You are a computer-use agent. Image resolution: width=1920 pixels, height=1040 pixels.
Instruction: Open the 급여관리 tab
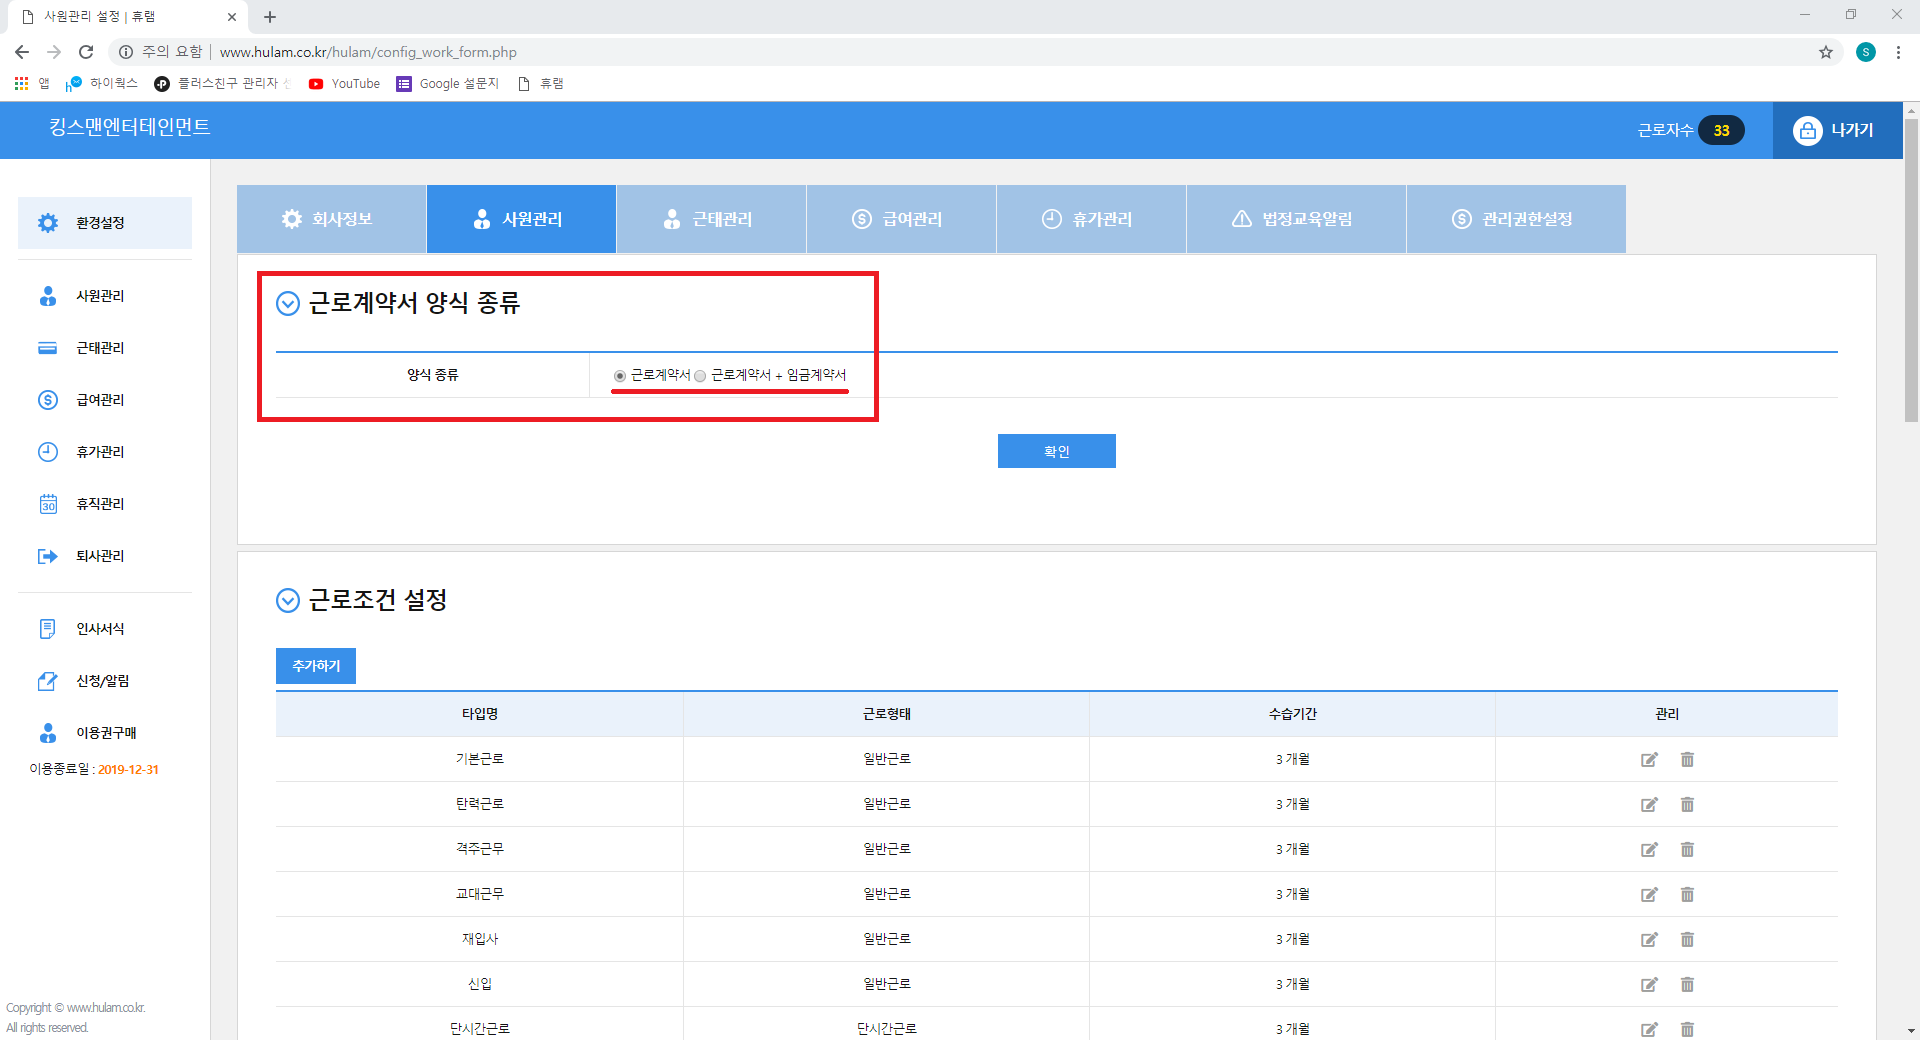coord(901,219)
